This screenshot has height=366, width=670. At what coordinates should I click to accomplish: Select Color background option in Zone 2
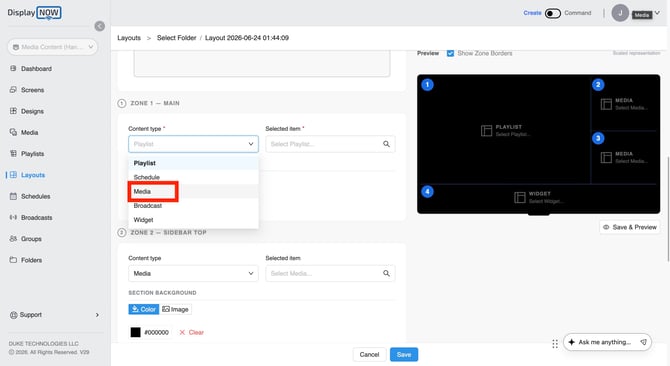tap(144, 309)
